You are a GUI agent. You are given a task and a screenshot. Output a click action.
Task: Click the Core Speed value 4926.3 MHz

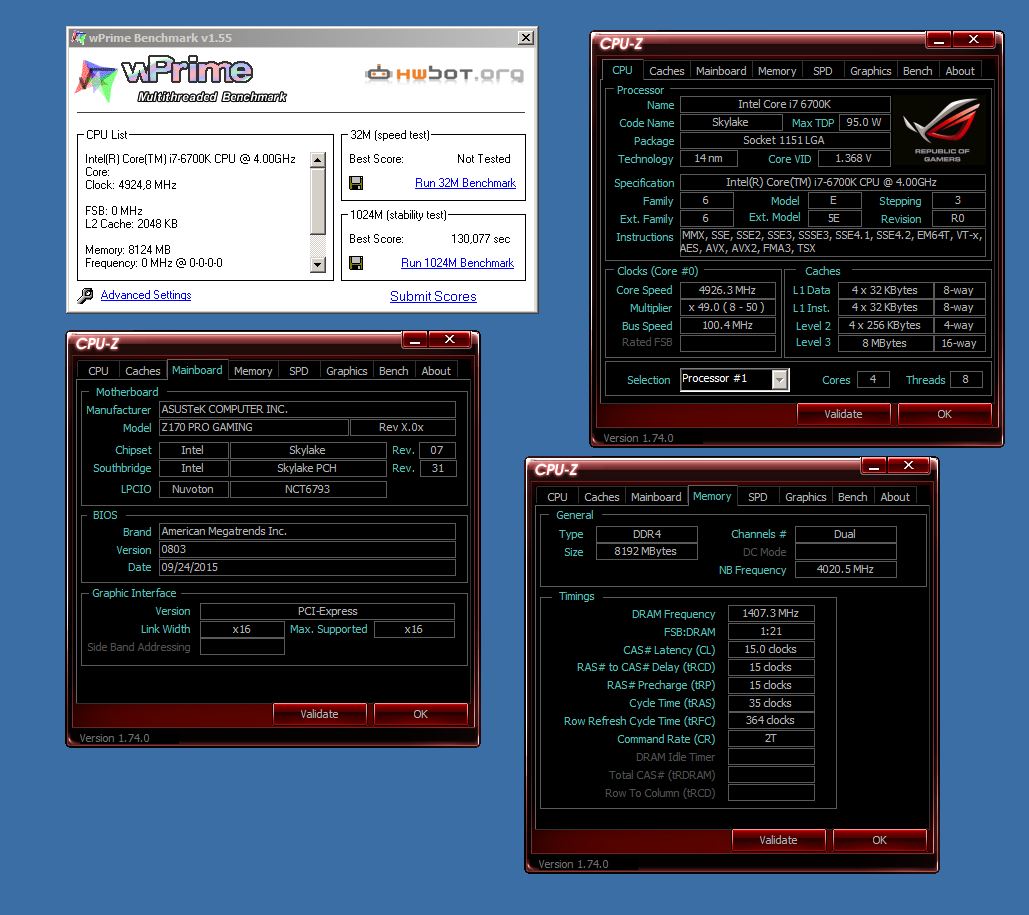coord(727,290)
